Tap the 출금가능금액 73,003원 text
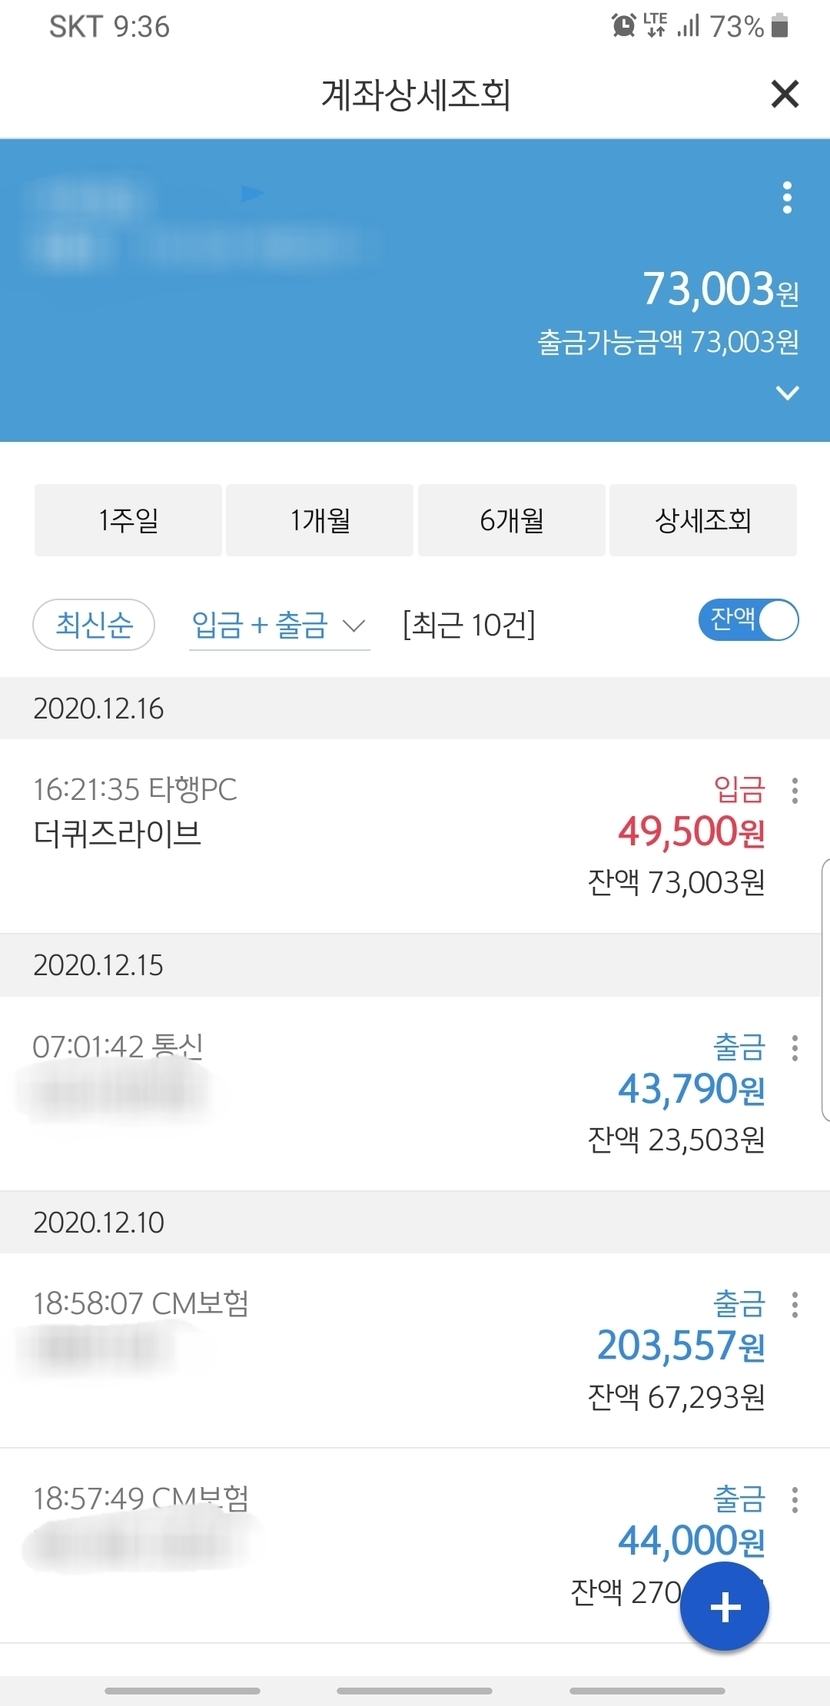 point(668,343)
